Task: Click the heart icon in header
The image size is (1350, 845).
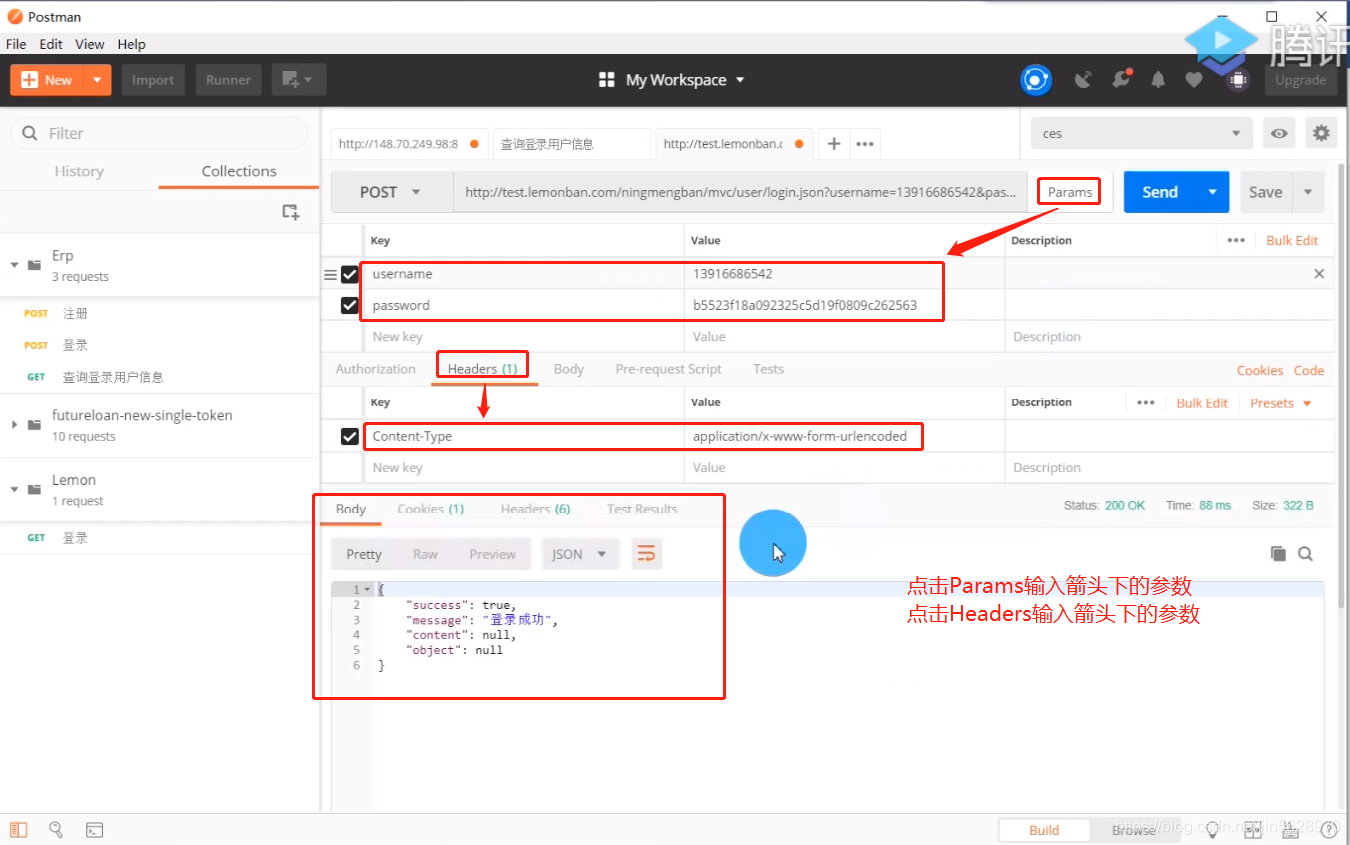Action: pos(1194,80)
